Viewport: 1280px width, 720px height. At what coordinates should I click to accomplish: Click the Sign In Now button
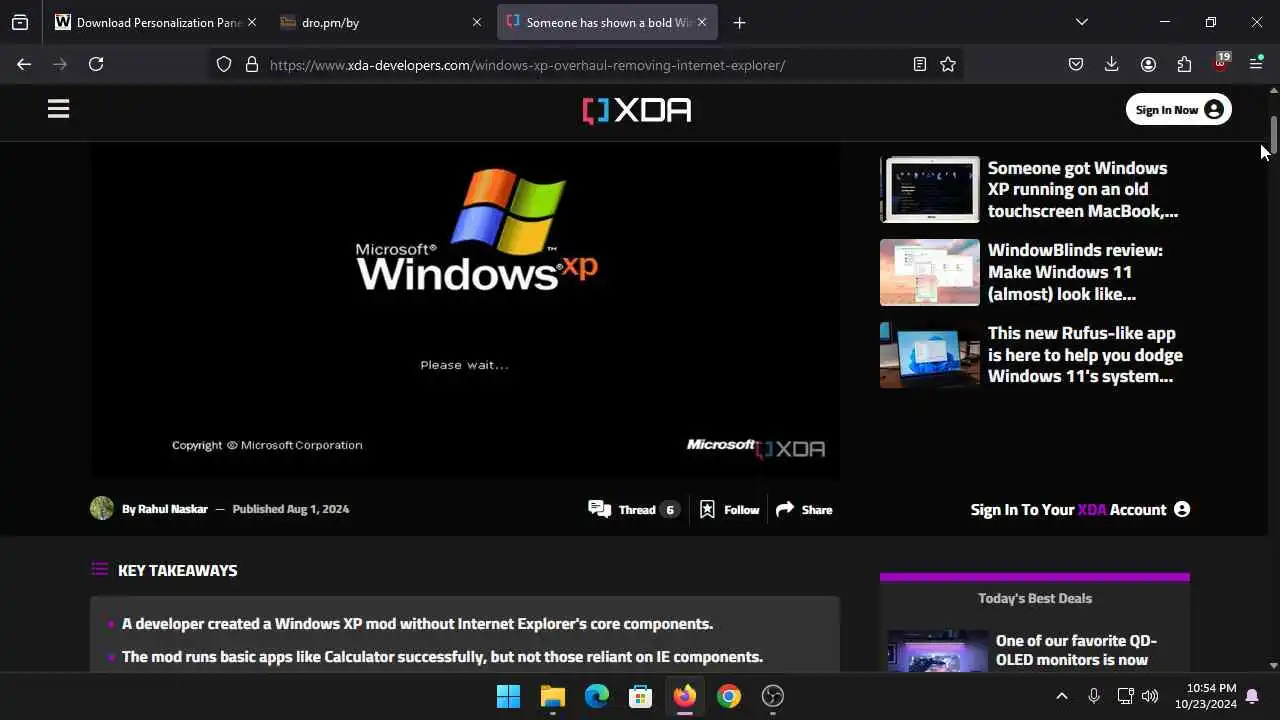tap(1179, 110)
